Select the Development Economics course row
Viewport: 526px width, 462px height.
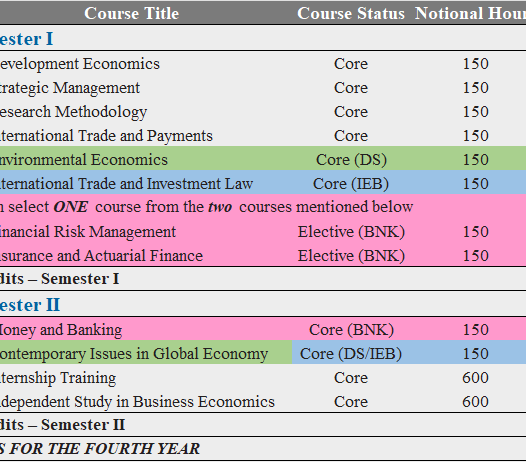coord(263,64)
